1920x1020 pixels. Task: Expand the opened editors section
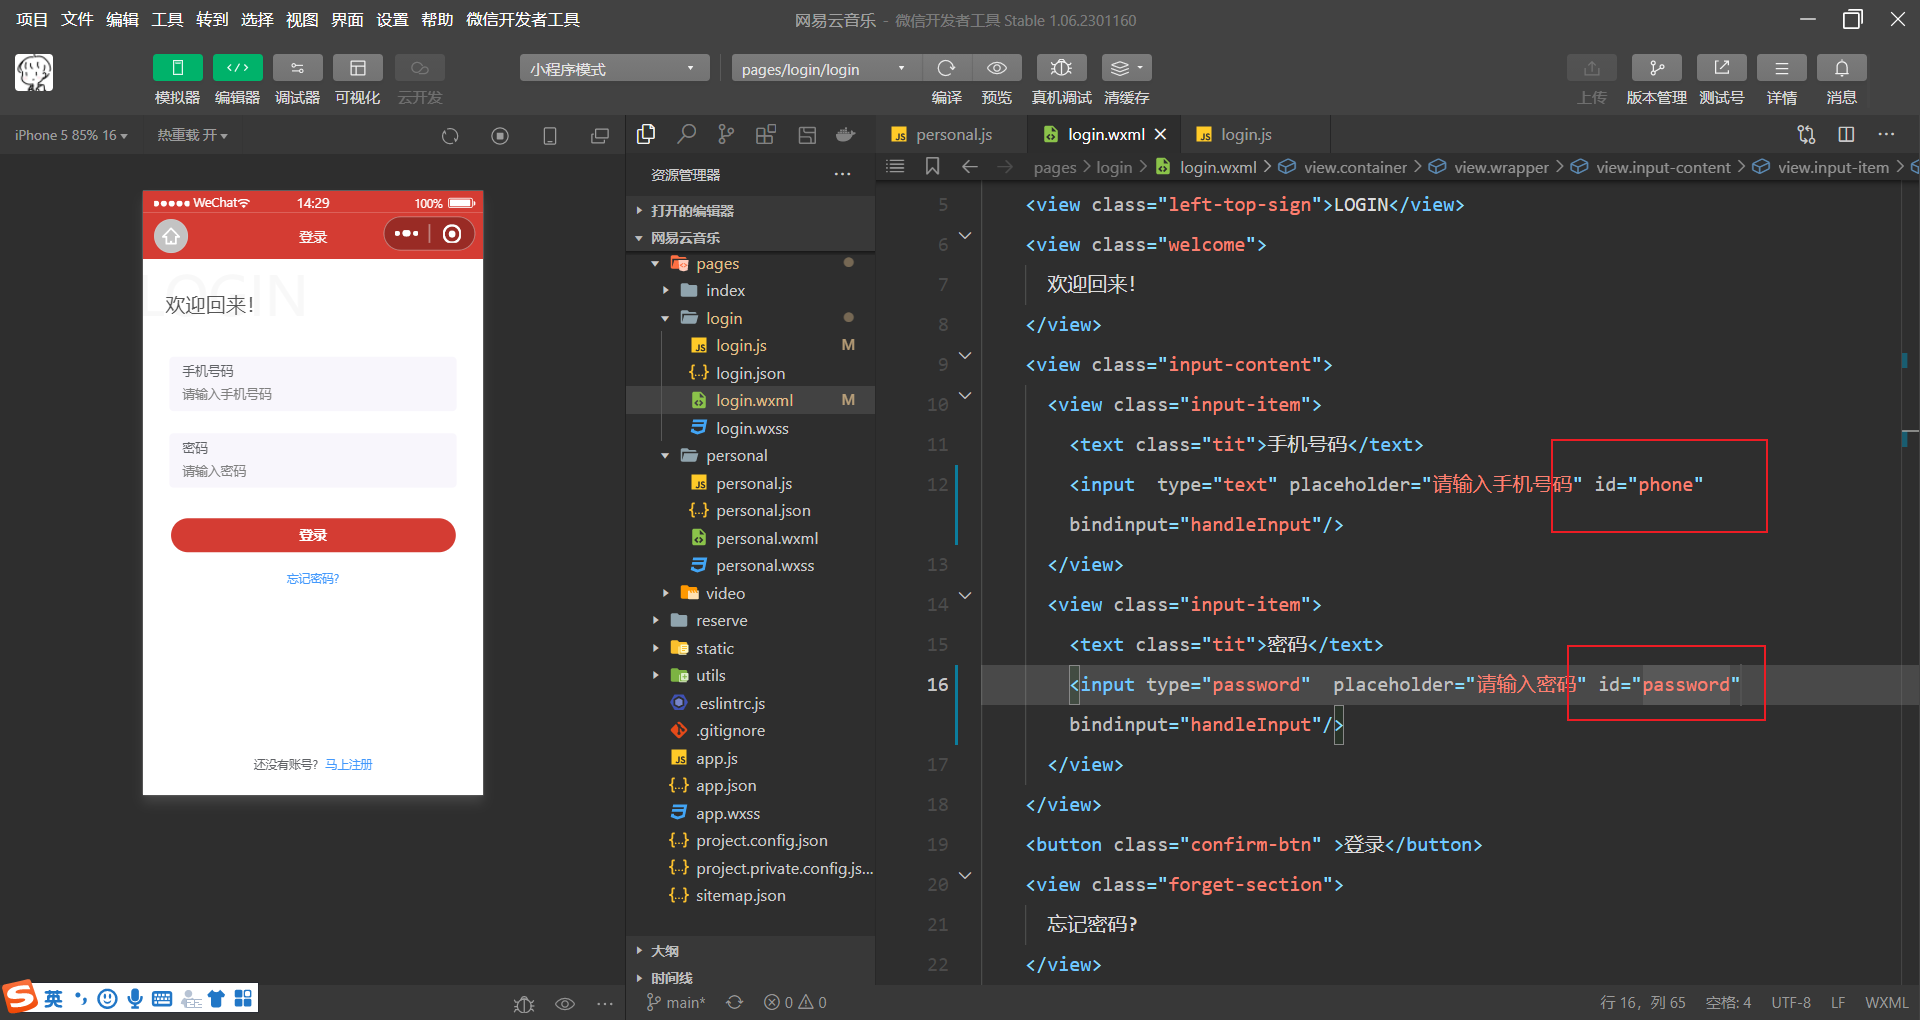tap(750, 211)
